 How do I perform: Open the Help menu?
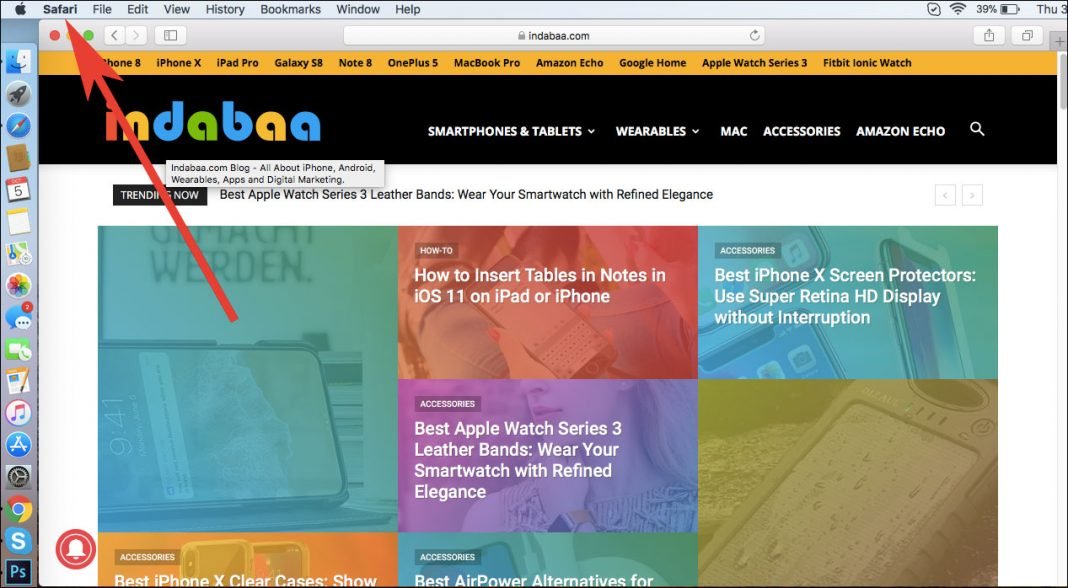tap(408, 9)
